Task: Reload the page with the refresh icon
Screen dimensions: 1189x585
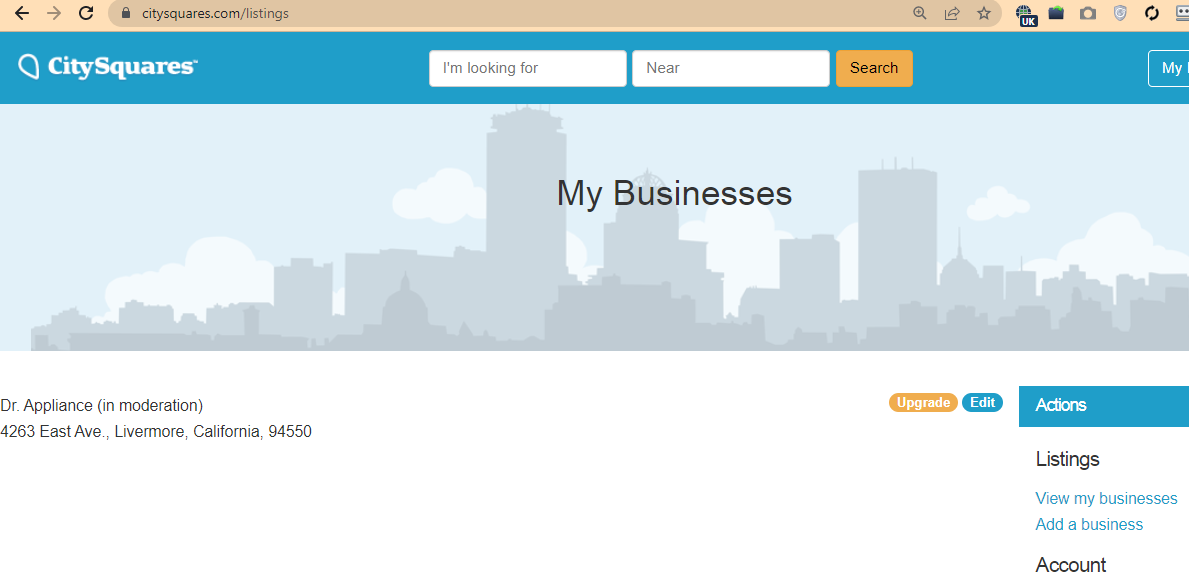Action: (86, 13)
